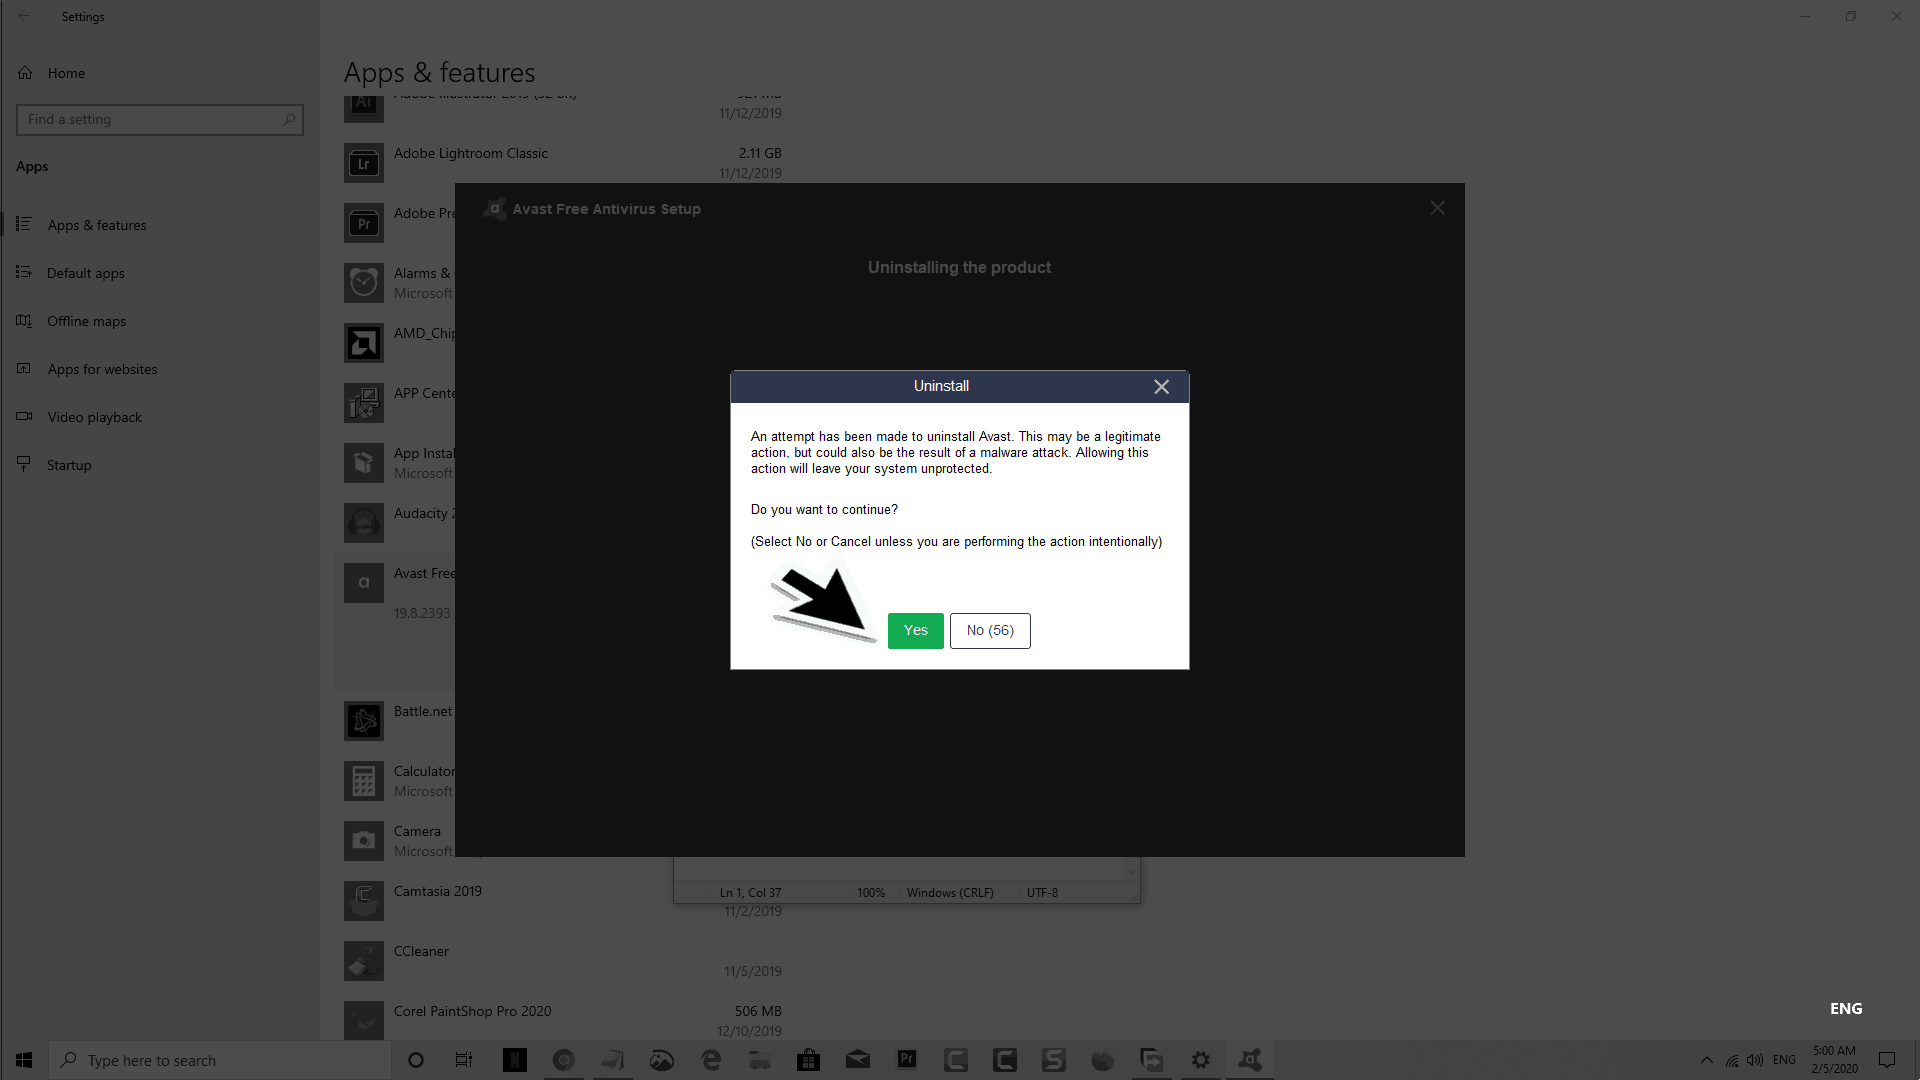Open Default apps settings

click(86, 273)
